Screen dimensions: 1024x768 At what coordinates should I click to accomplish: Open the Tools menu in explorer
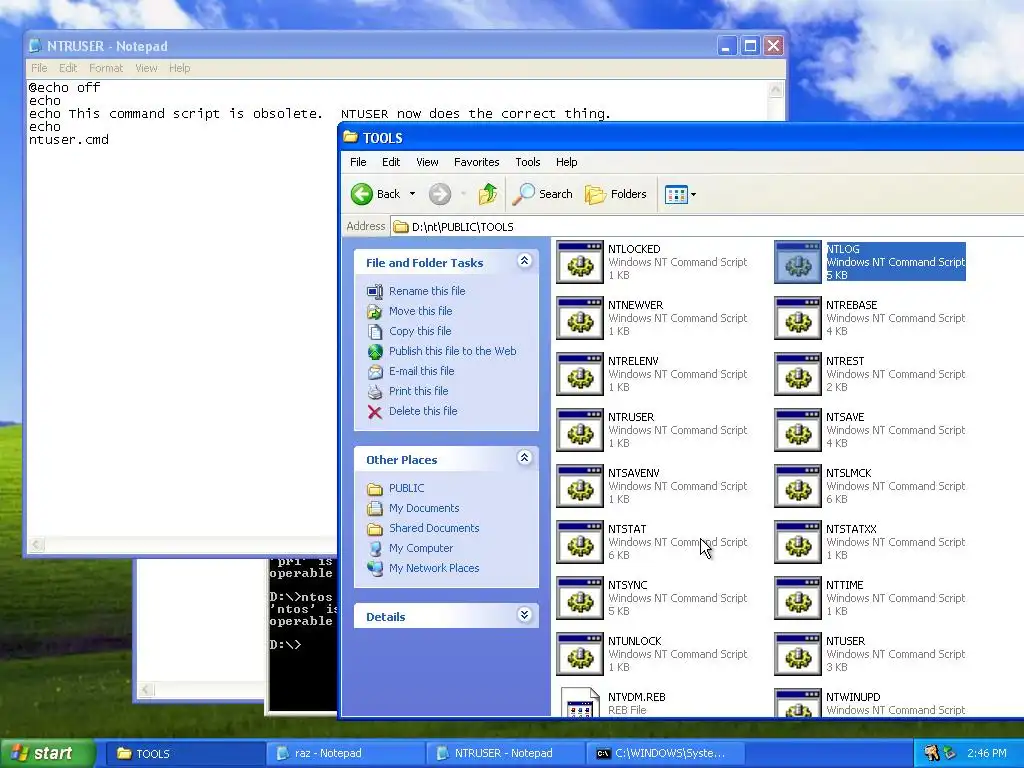528,162
